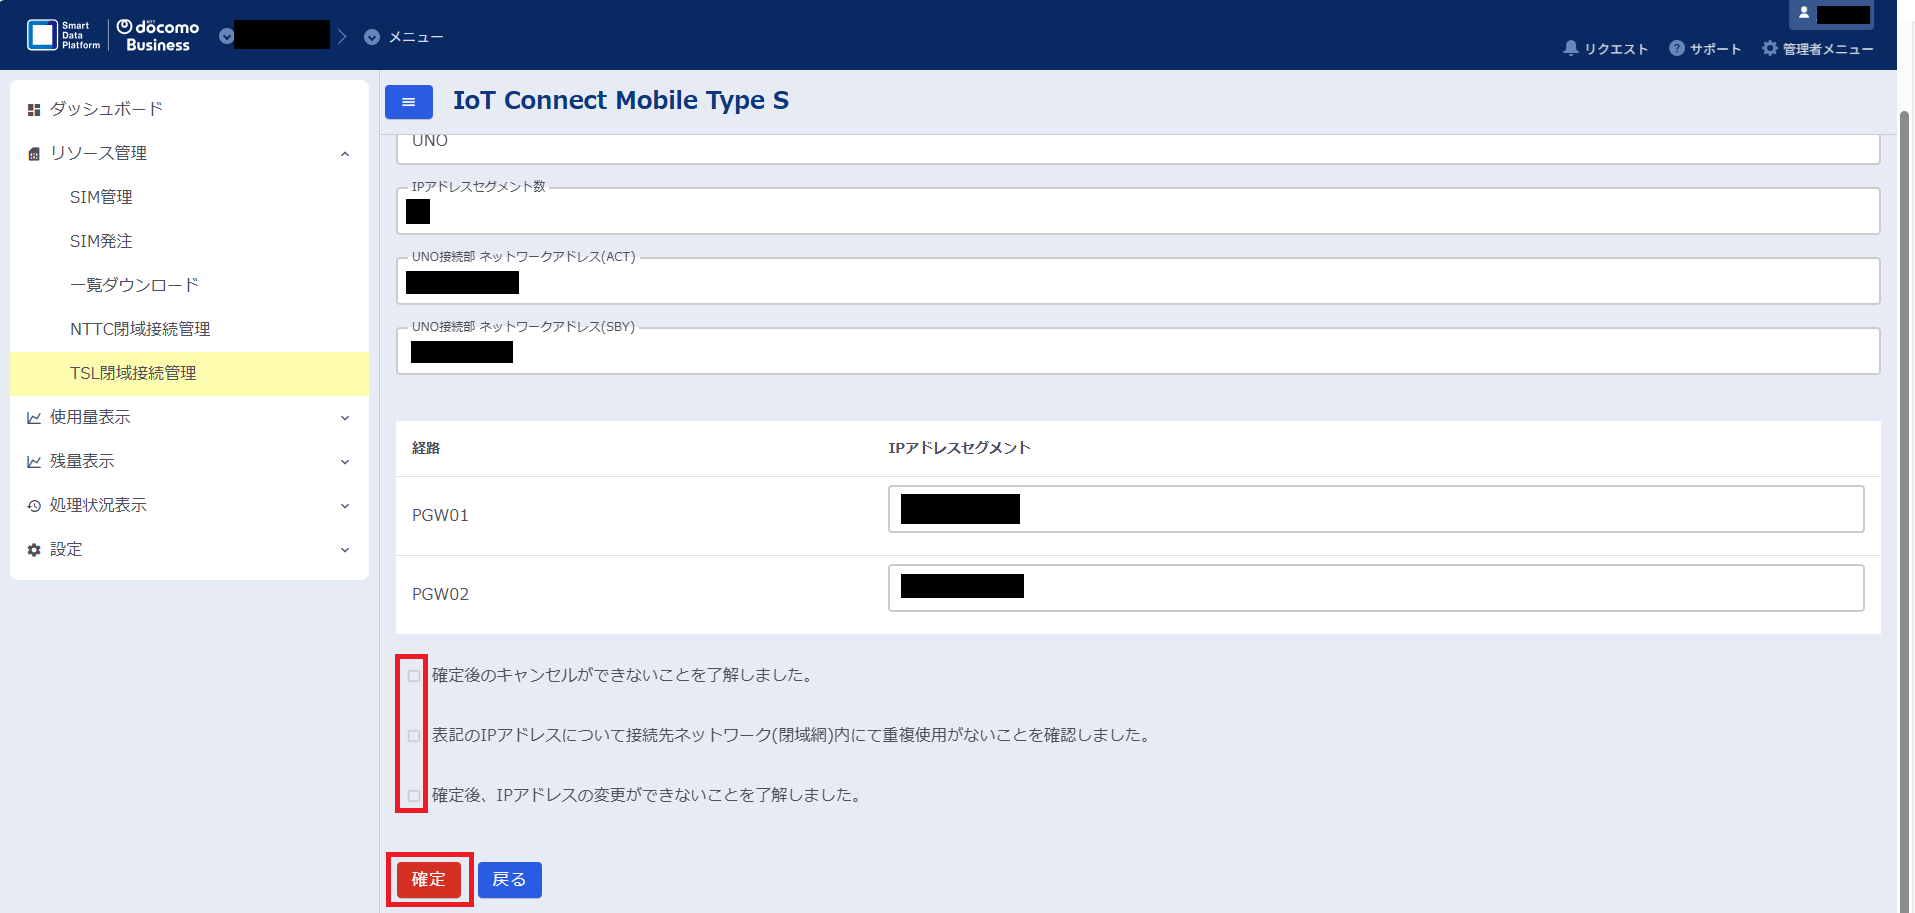Open the workspace selector dropdown arrow
Image resolution: width=1915 pixels, height=913 pixels.
click(x=226, y=36)
